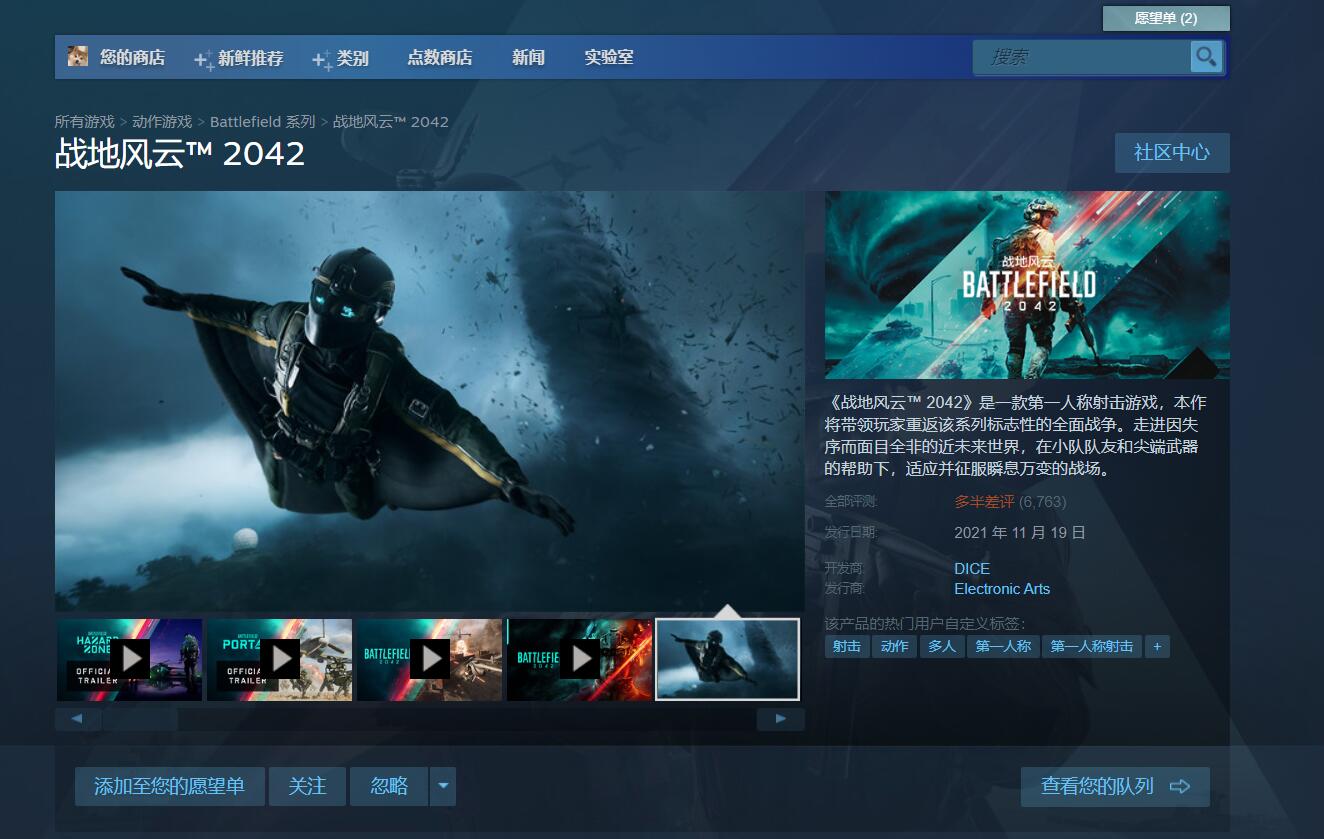The image size is (1324, 839).
Task: Open 类别 menu
Action: (352, 58)
